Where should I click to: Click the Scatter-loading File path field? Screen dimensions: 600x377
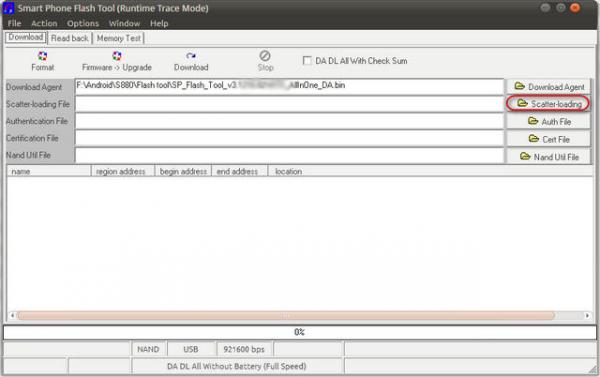pos(289,104)
